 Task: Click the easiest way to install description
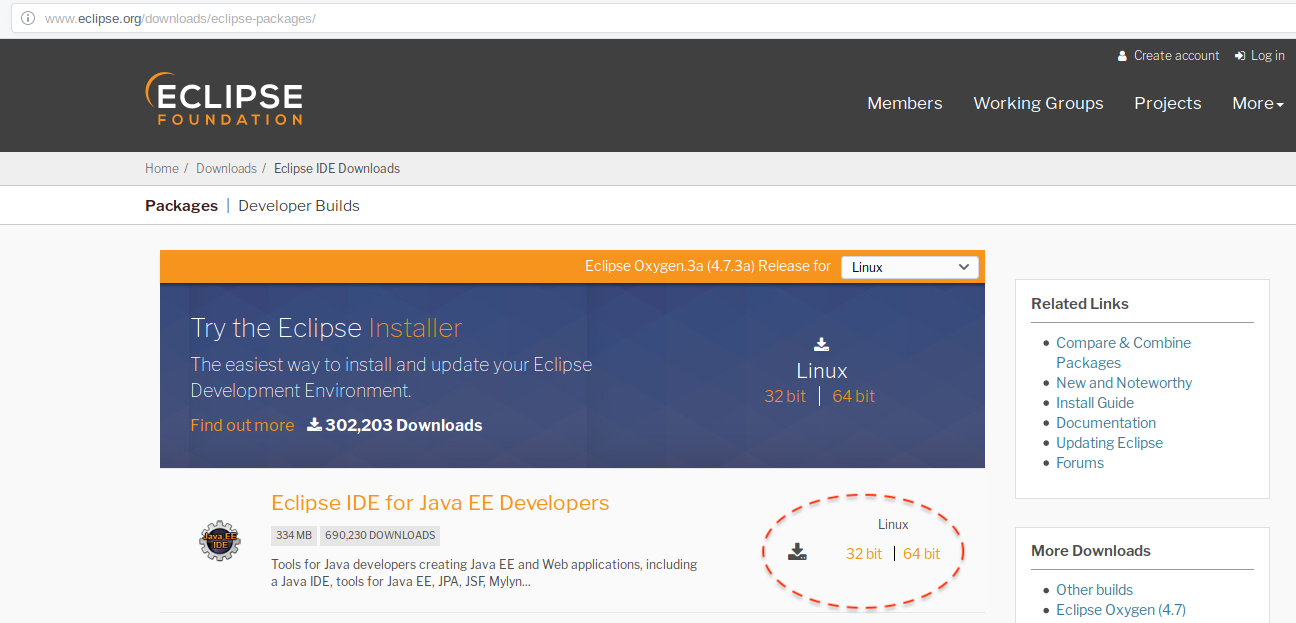[x=391, y=377]
